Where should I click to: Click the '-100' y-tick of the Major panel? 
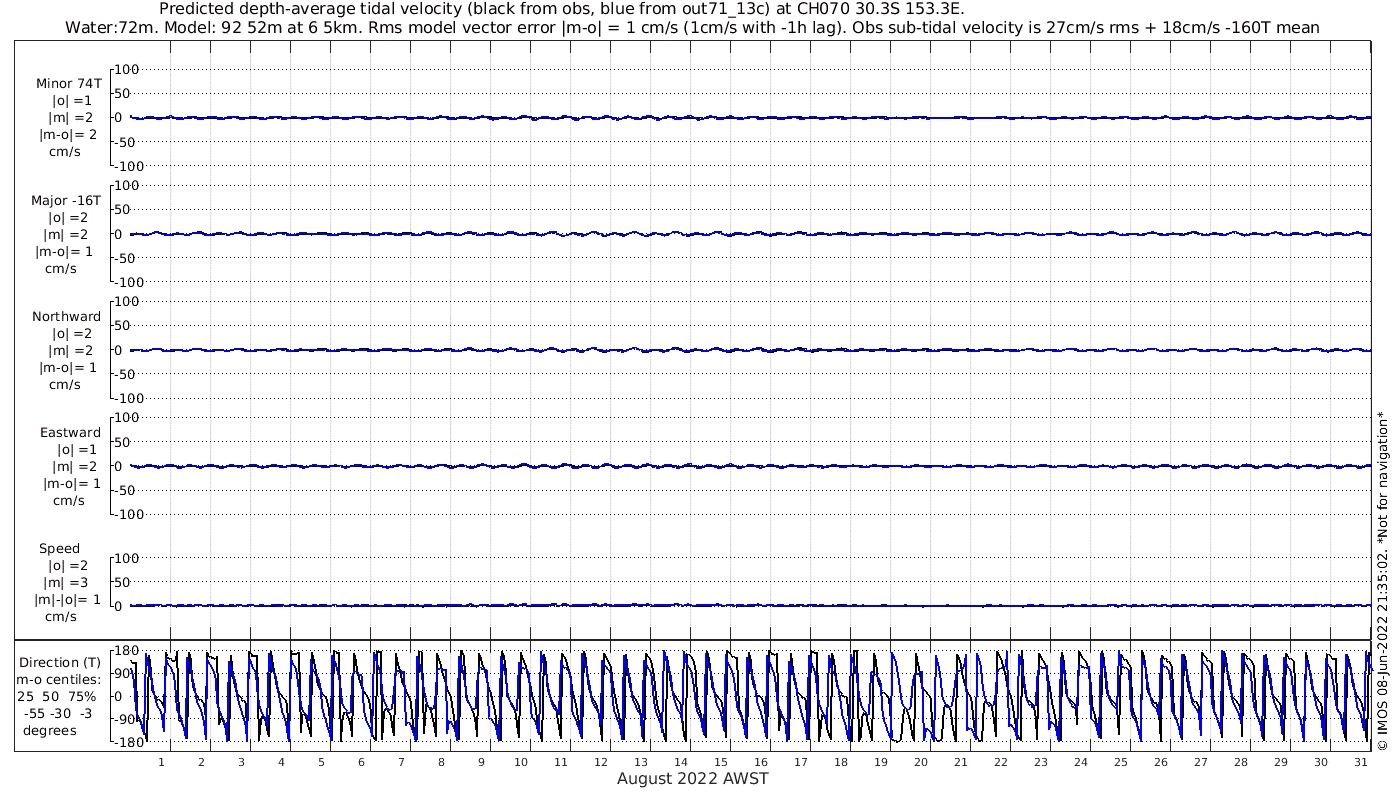click(x=131, y=282)
